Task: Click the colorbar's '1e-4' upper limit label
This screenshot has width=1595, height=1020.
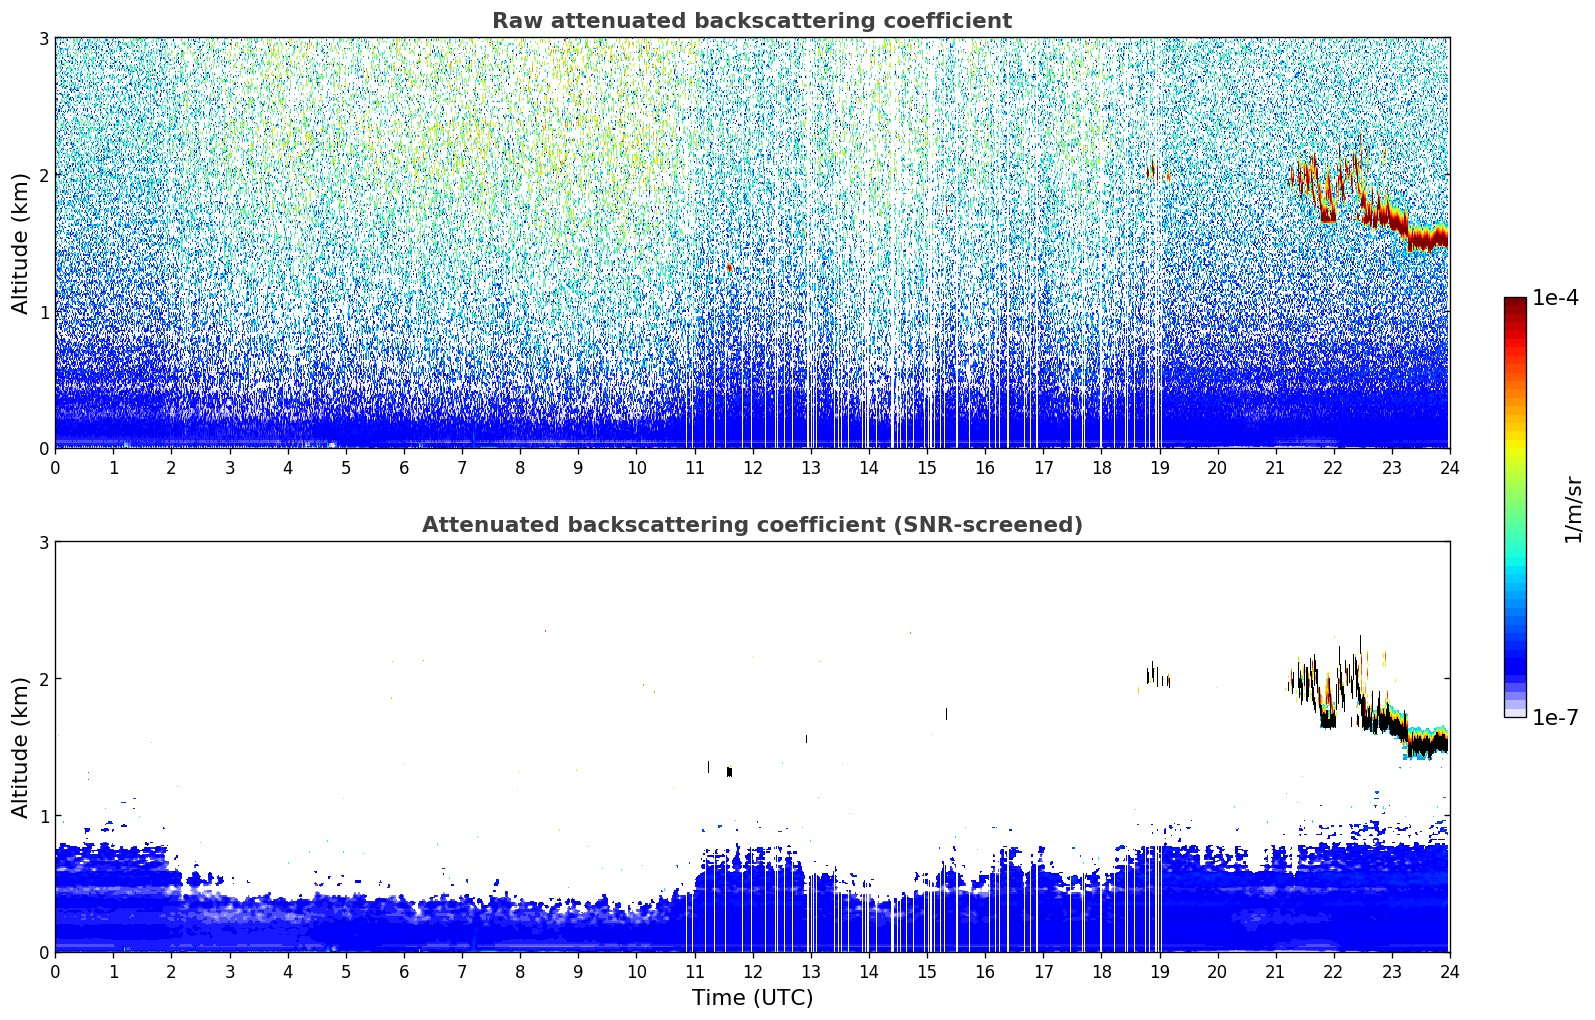Action: coord(1555,298)
